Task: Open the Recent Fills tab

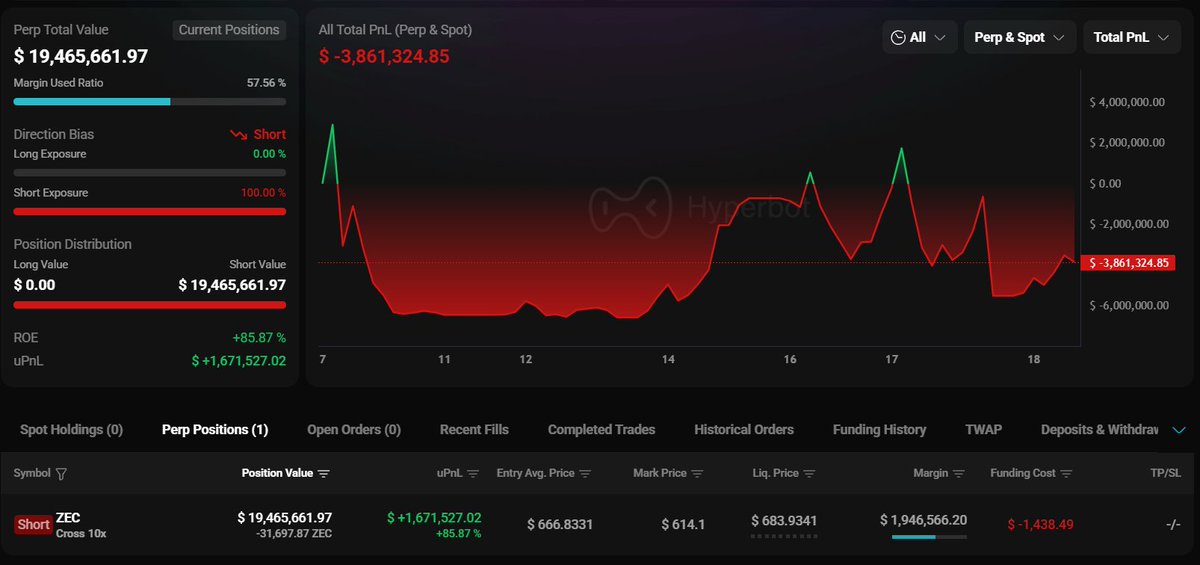Action: pyautogui.click(x=474, y=430)
